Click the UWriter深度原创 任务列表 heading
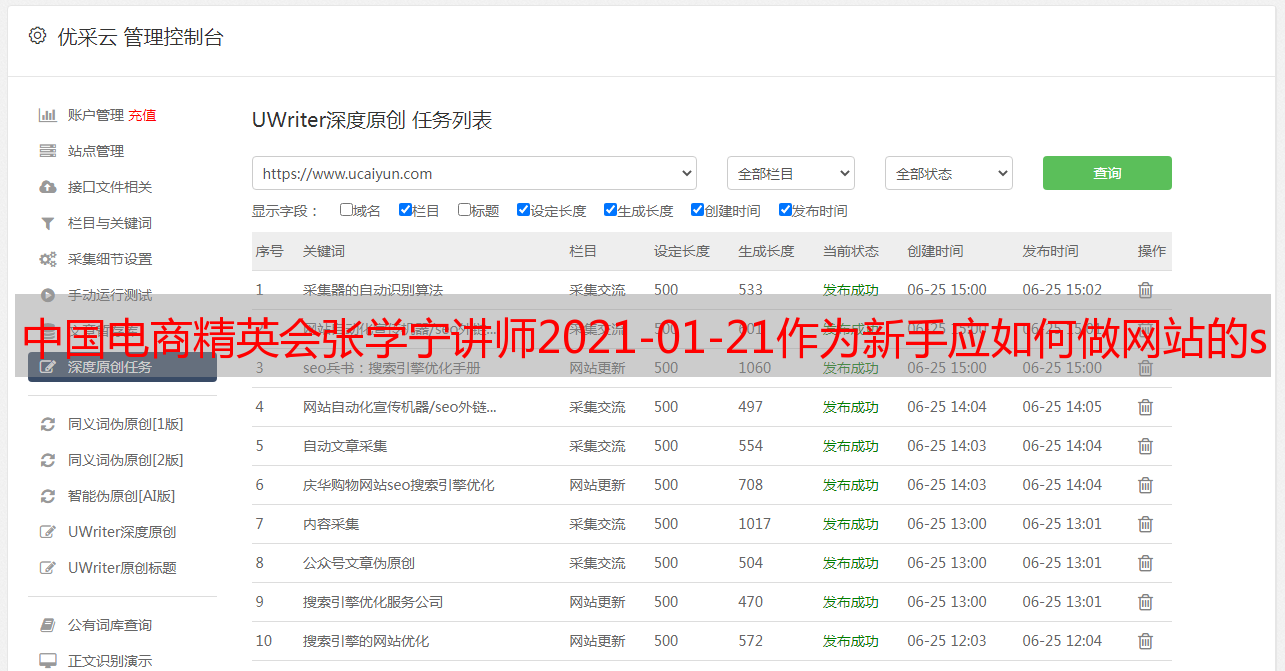 [372, 120]
